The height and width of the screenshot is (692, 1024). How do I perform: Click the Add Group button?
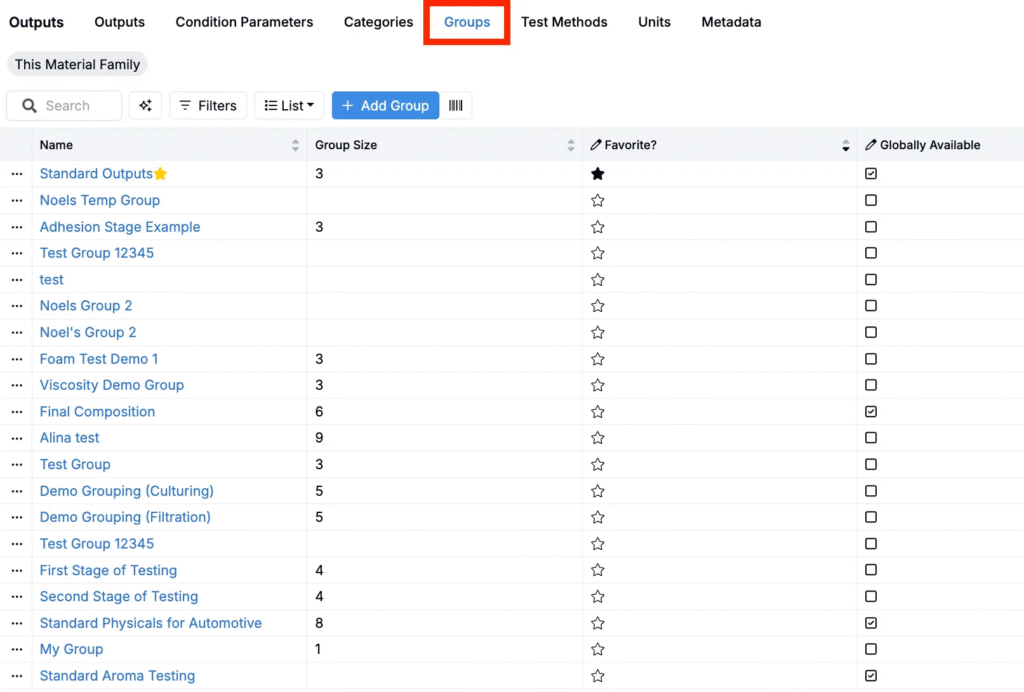pos(385,105)
